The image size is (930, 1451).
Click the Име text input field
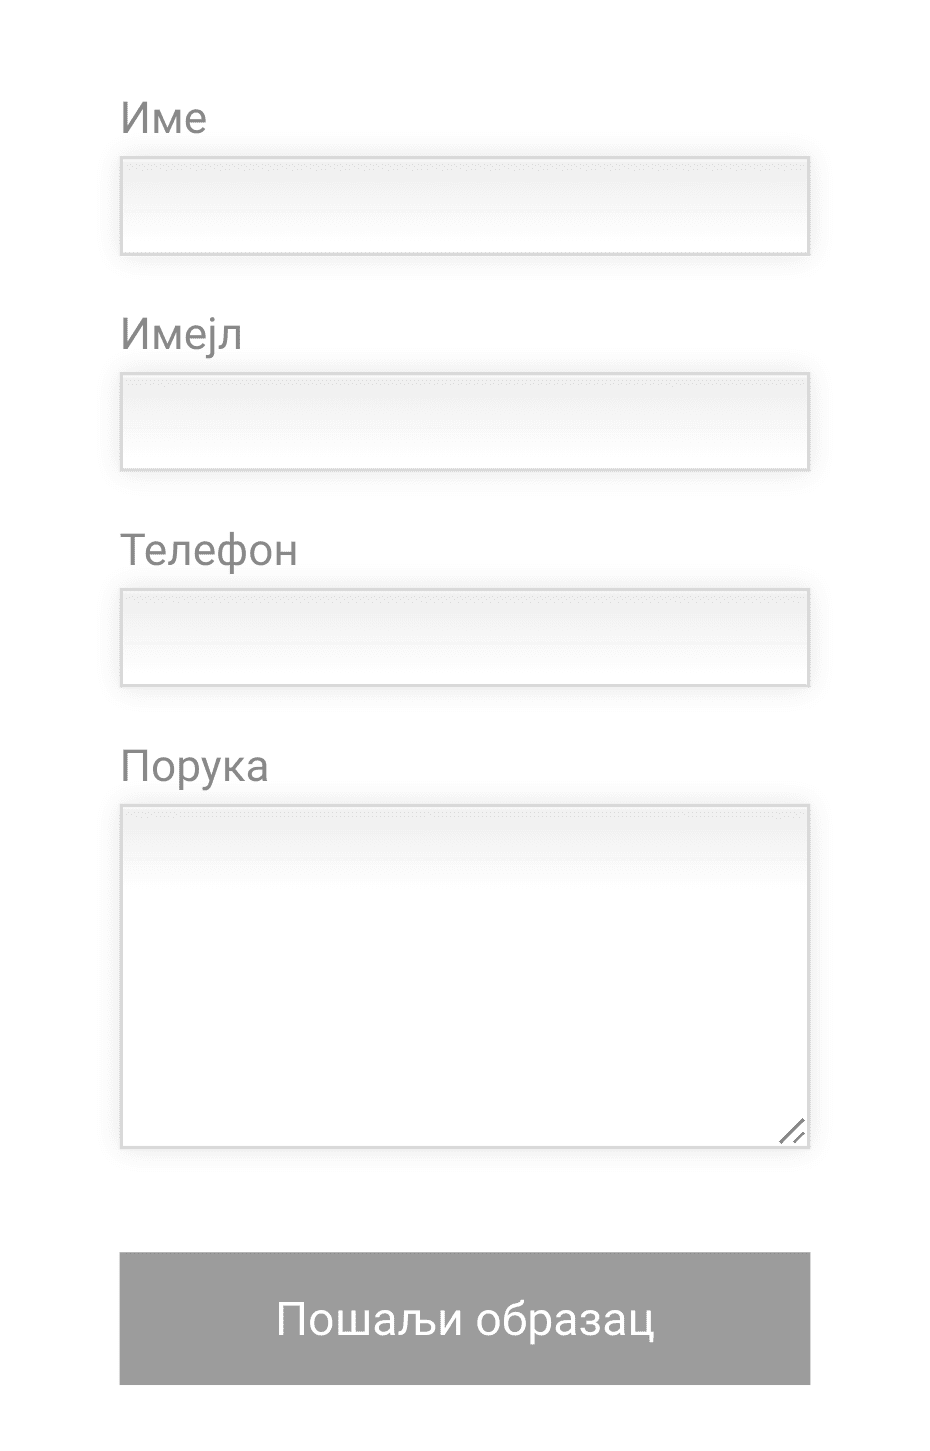464,206
